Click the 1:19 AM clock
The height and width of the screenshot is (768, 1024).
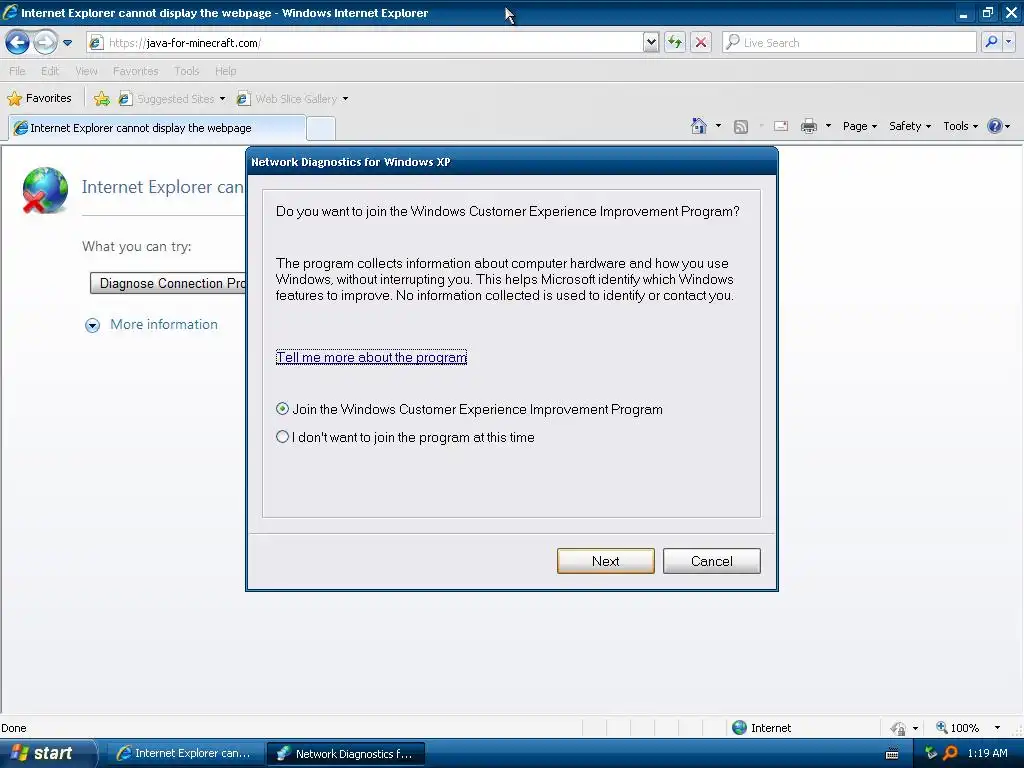click(x=987, y=753)
